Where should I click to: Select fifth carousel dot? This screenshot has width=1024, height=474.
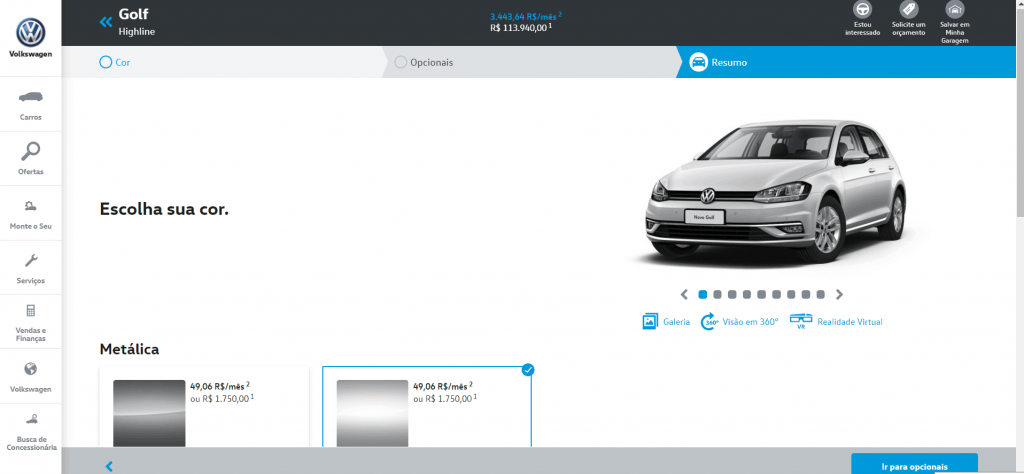[761, 294]
